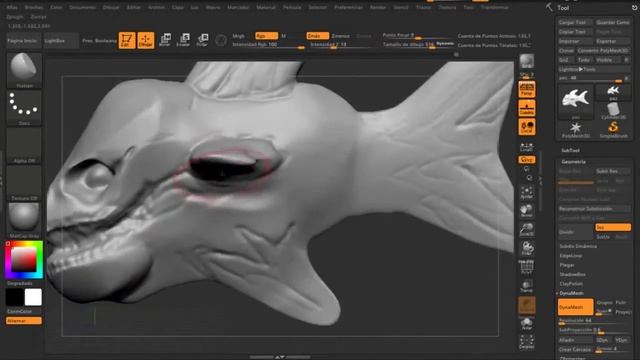640x360 pixels.
Task: Open the Brochas menu
Action: [x=34, y=7]
